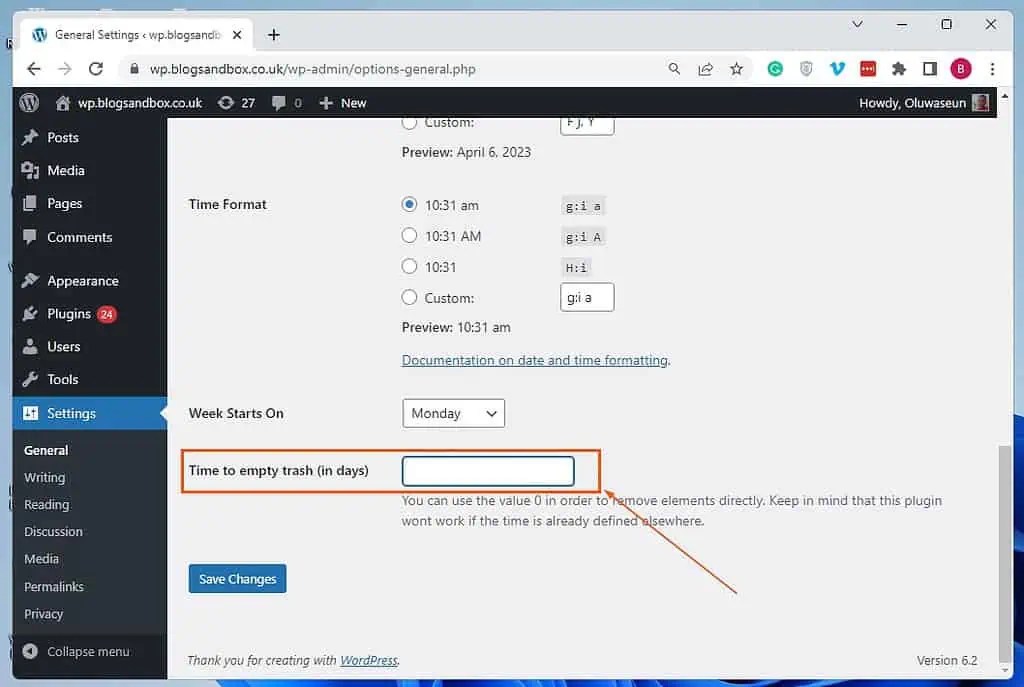Click the Vimeo extension icon in browser toolbar

[x=837, y=69]
